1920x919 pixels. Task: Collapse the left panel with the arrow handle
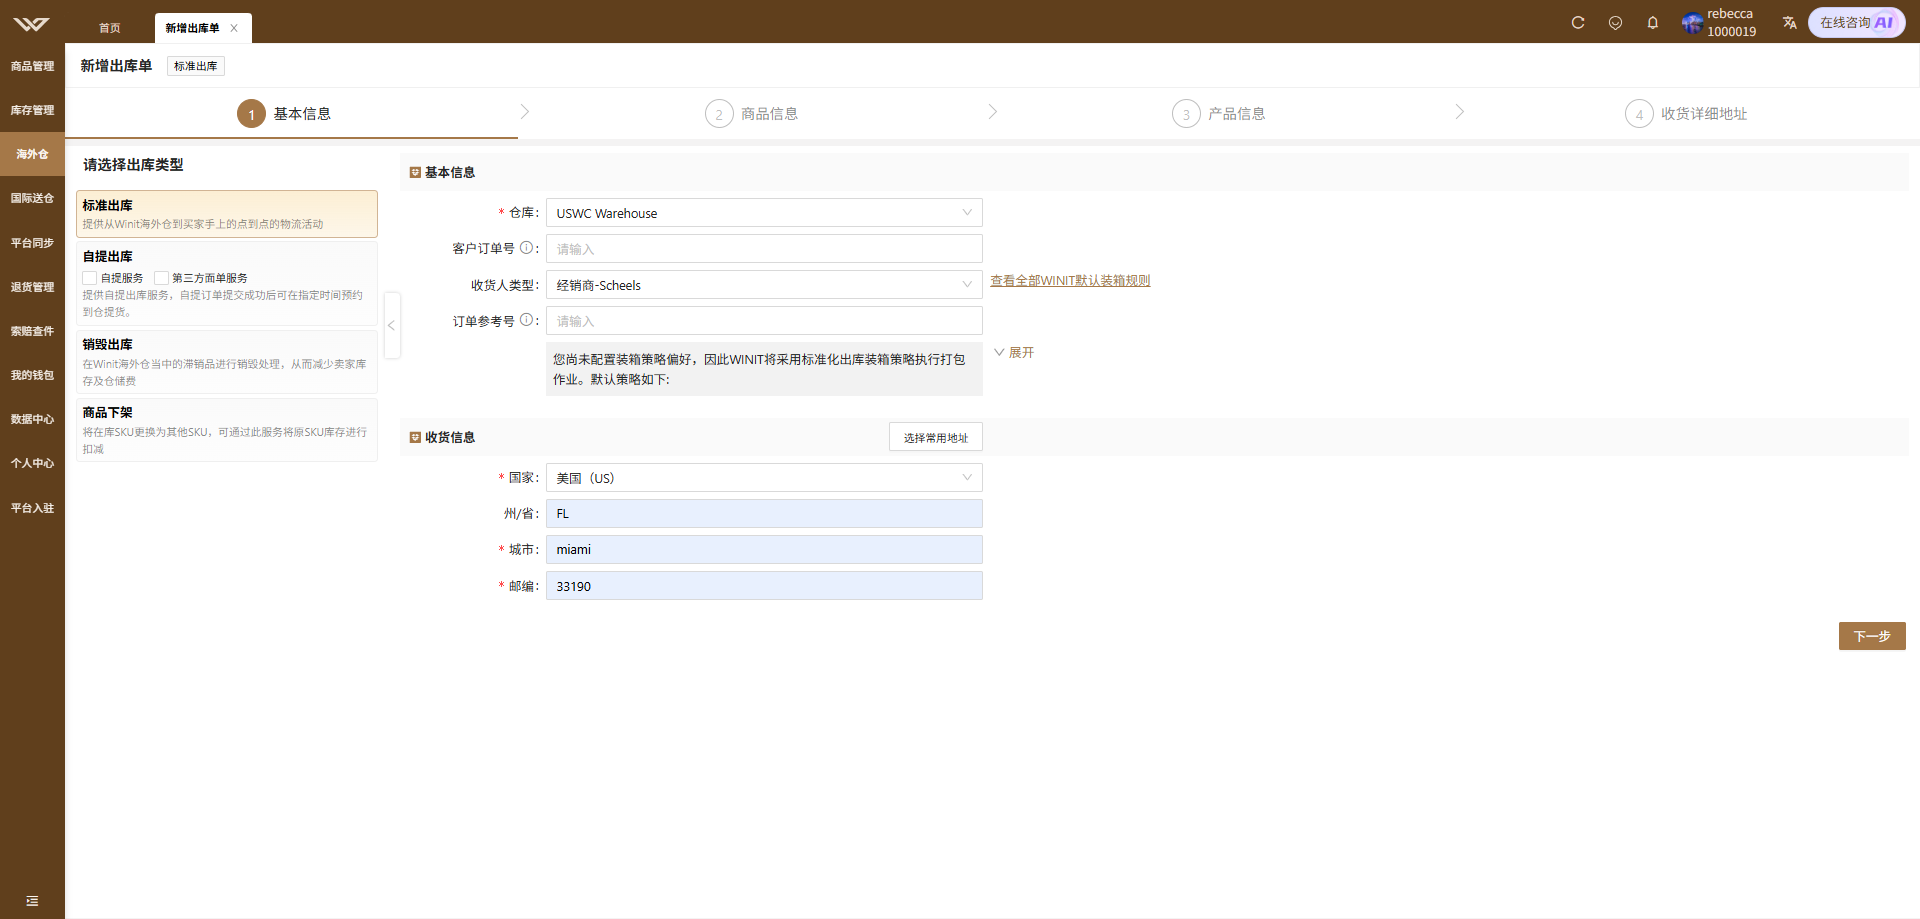(x=392, y=325)
